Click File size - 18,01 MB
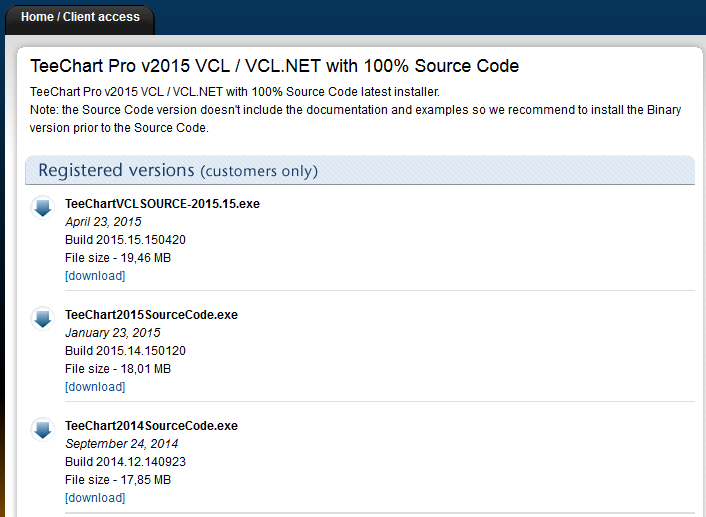Screen dimensions: 706x517 (118, 368)
